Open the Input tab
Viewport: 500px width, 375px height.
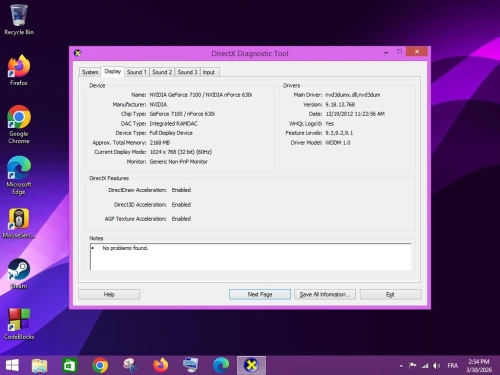click(209, 72)
